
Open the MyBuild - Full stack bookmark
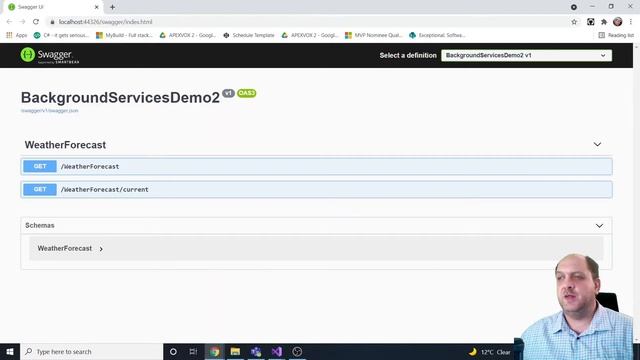pos(124,36)
